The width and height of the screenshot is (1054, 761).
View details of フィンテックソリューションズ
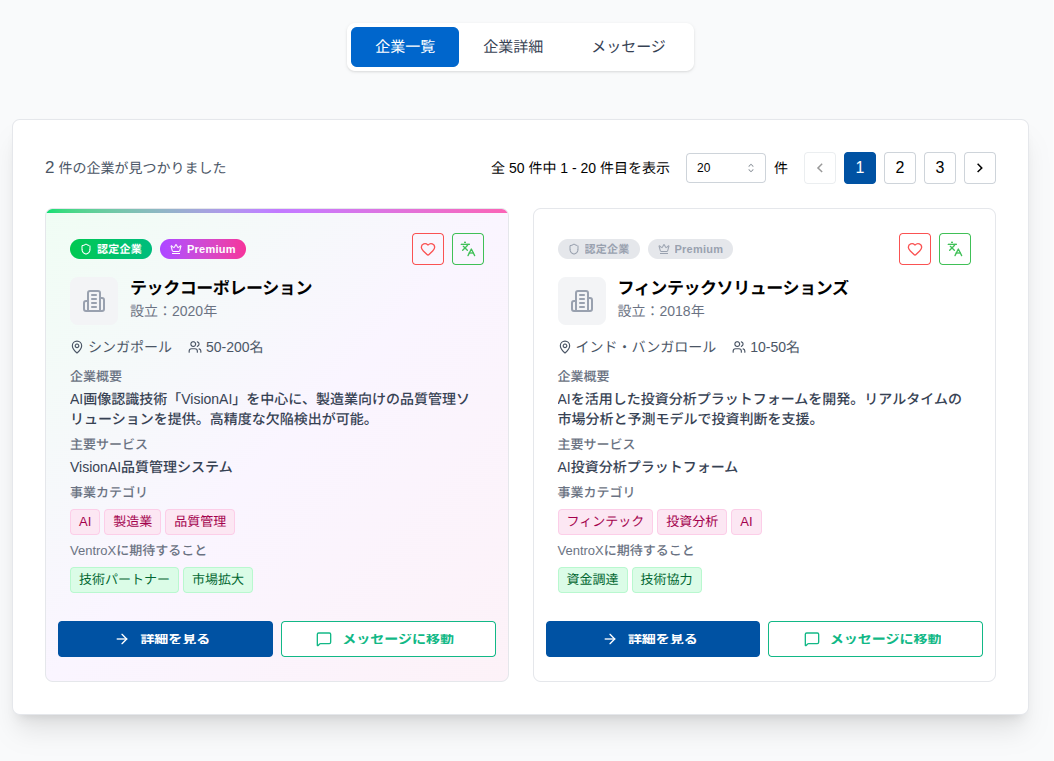[653, 639]
